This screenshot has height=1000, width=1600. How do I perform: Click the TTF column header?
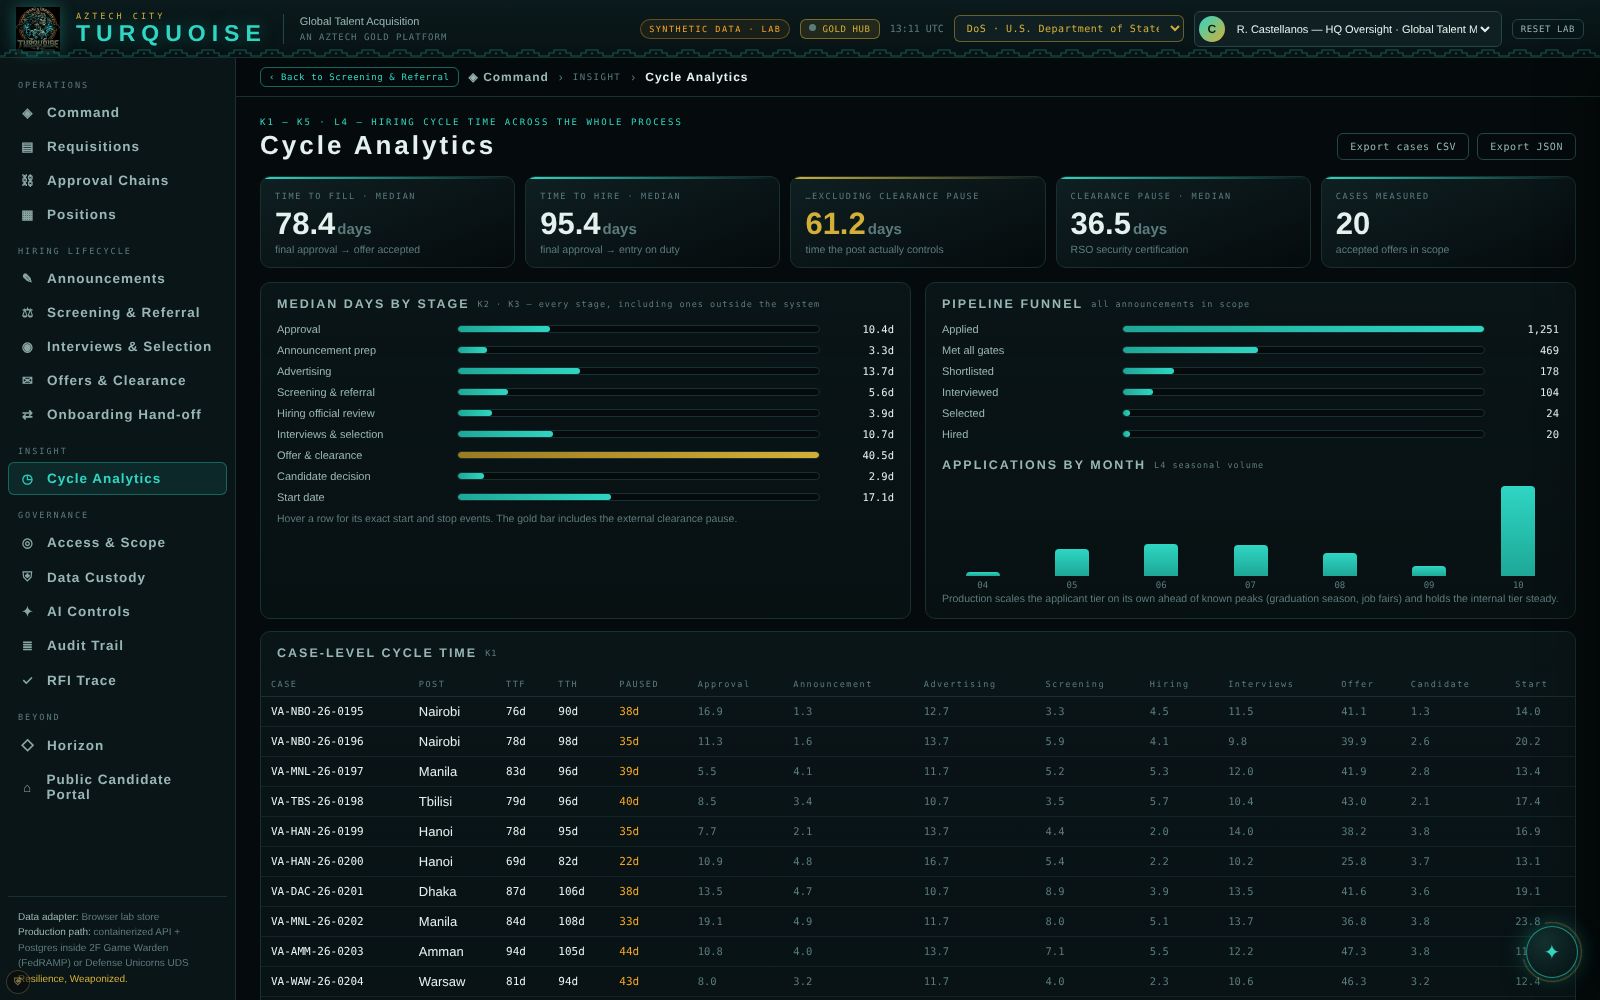click(x=515, y=684)
